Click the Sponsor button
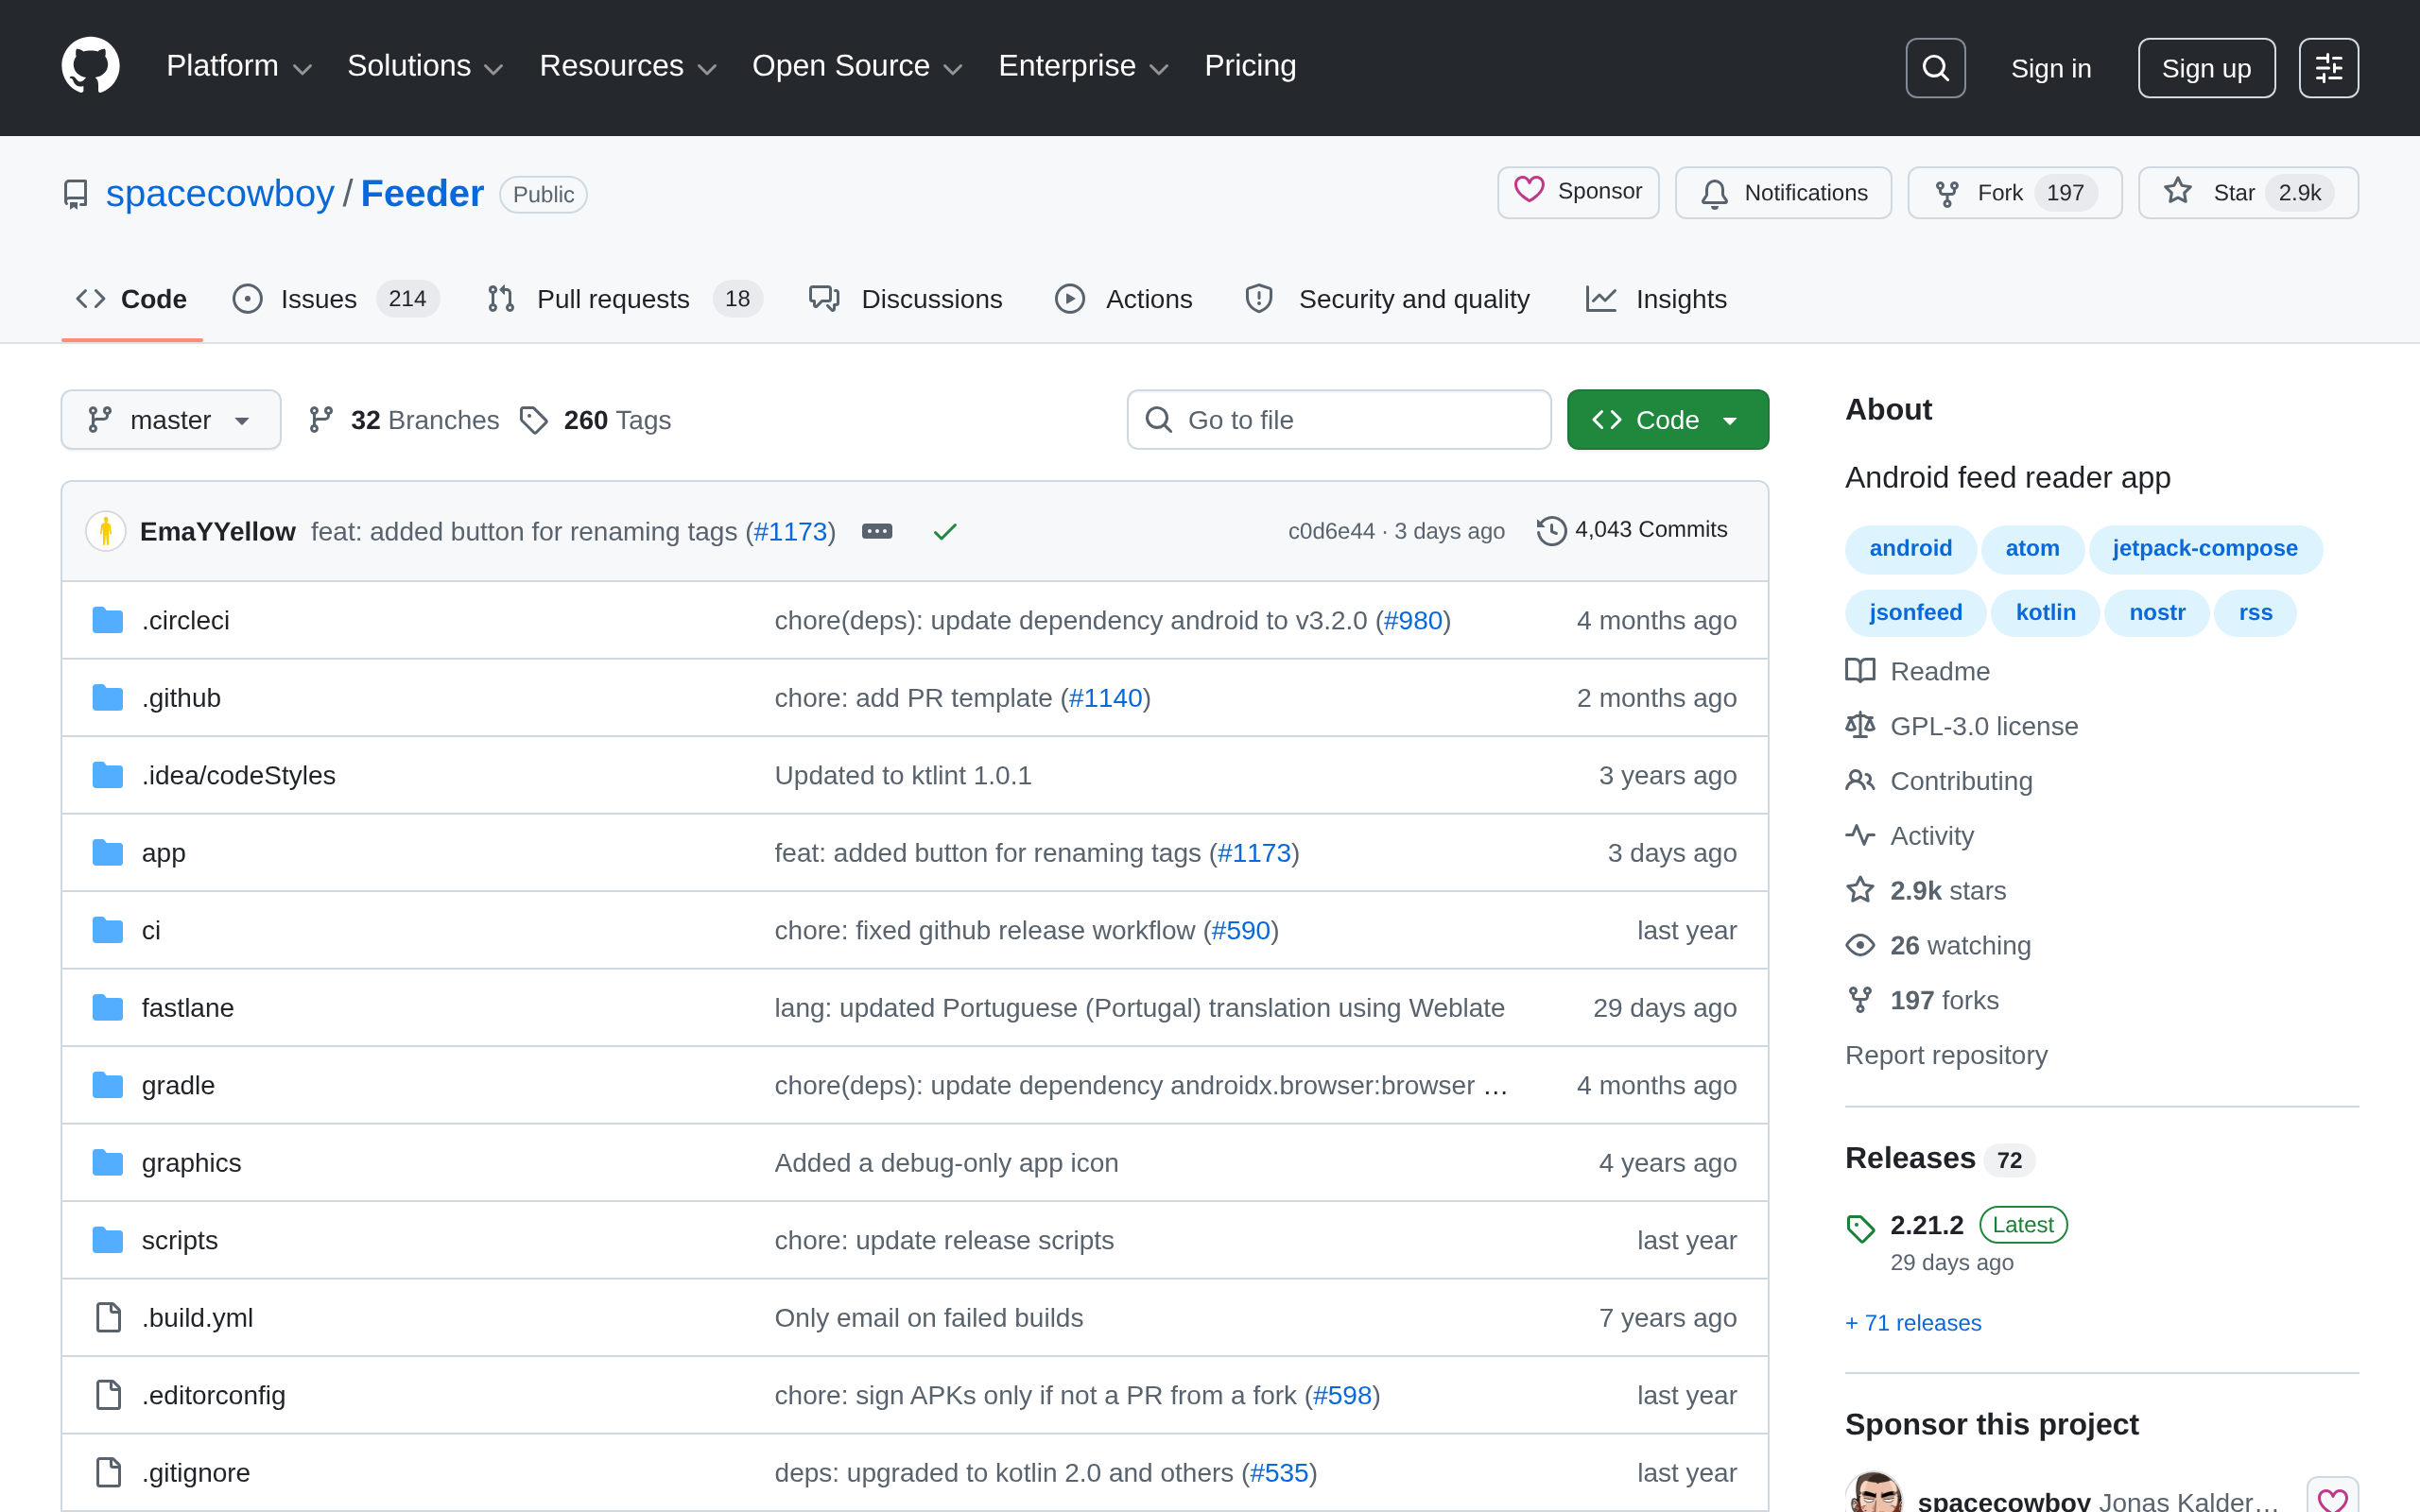The height and width of the screenshot is (1512, 2420). [x=1578, y=192]
